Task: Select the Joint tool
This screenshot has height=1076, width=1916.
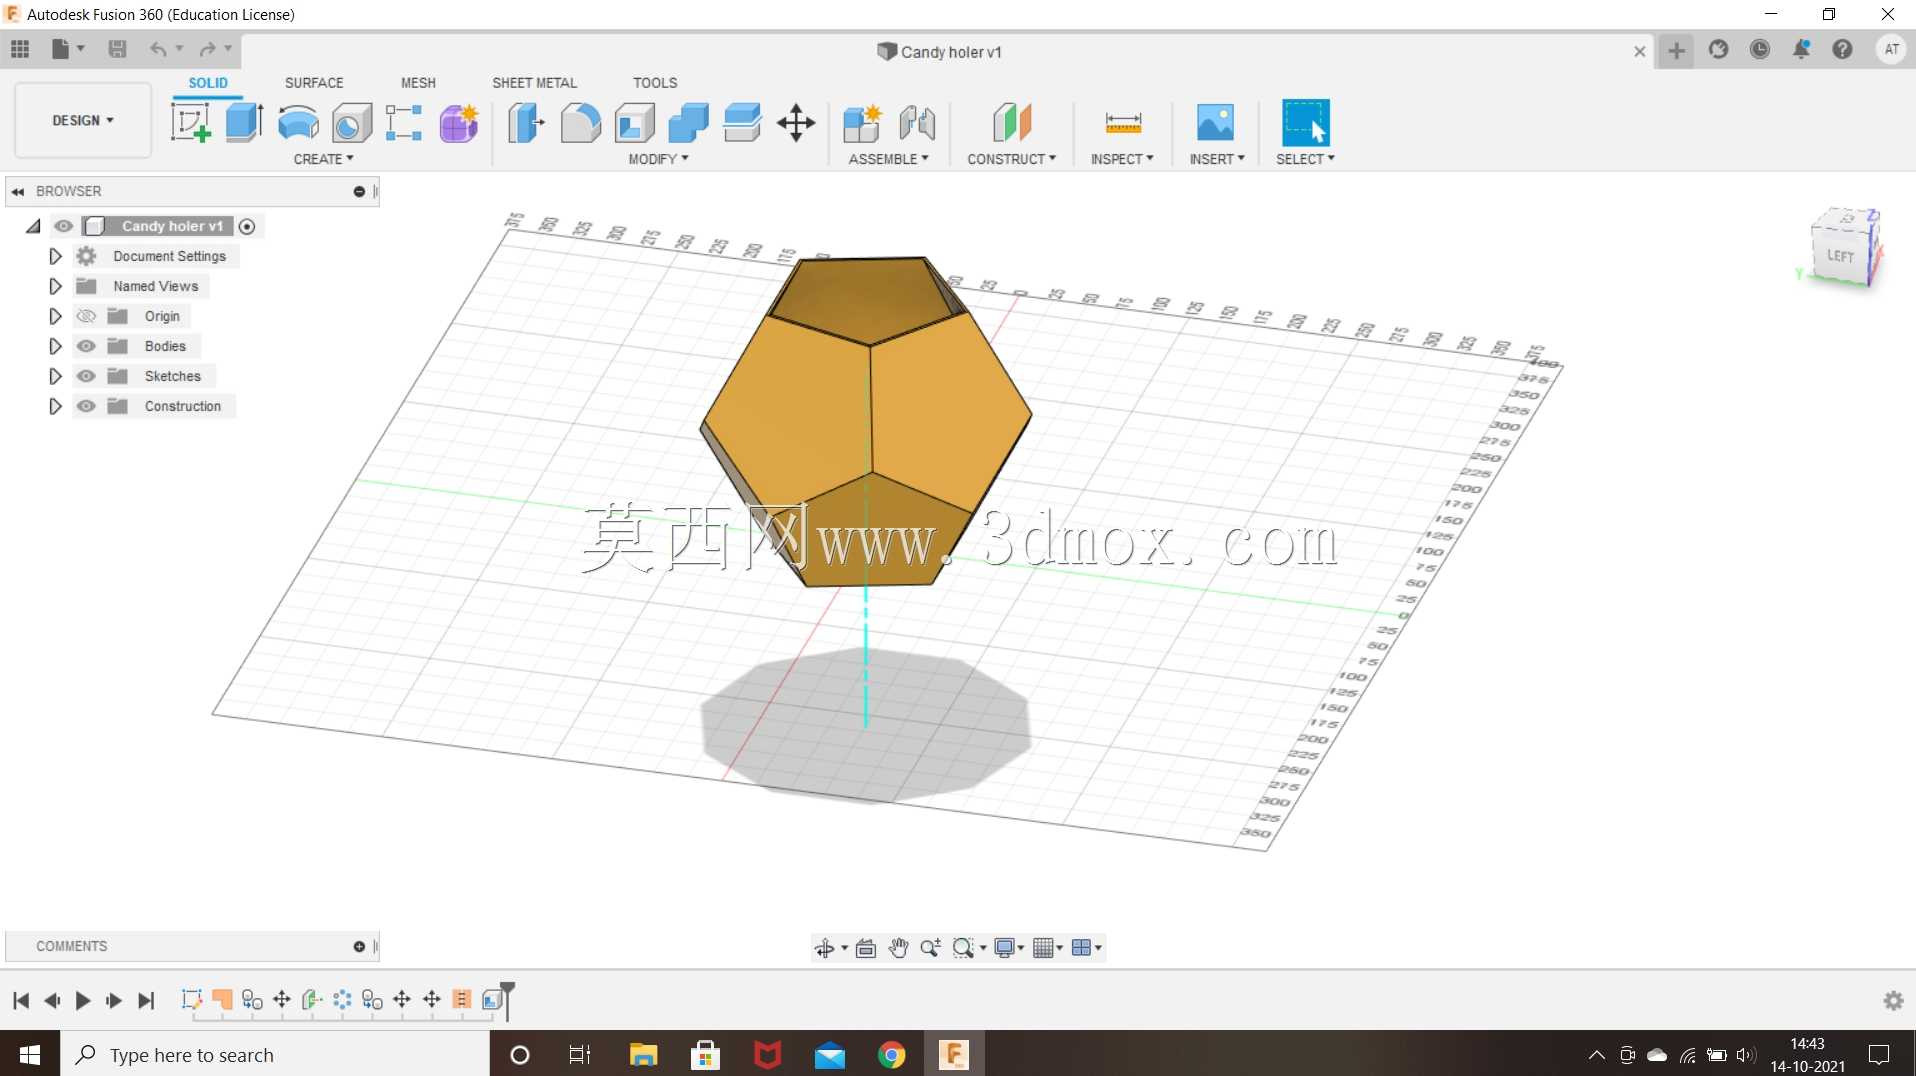Action: (917, 123)
